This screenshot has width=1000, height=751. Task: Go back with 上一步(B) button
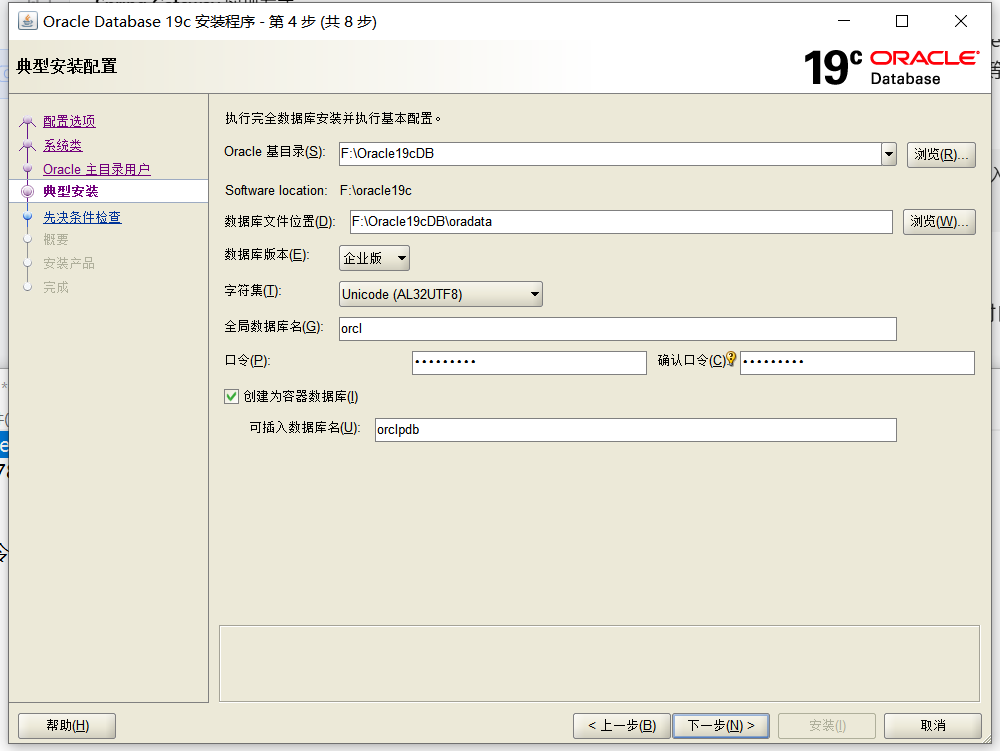pos(622,725)
